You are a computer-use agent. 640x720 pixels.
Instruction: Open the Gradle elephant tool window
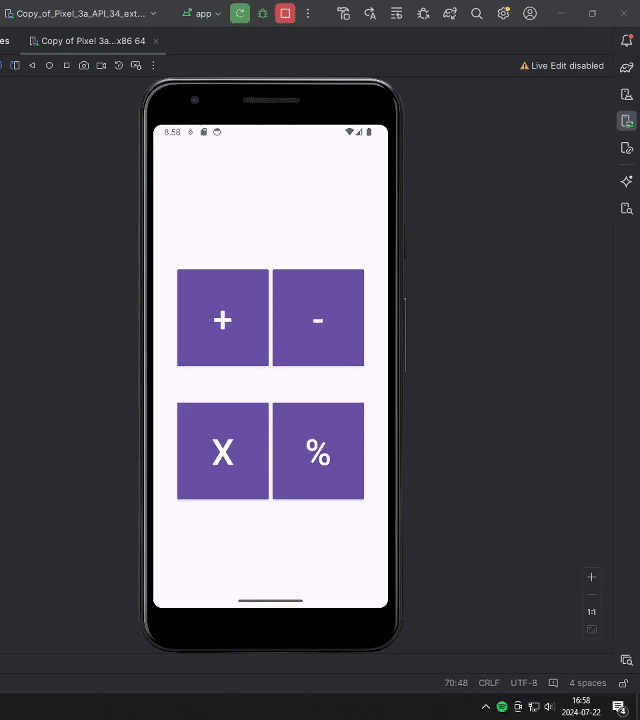pyautogui.click(x=627, y=67)
